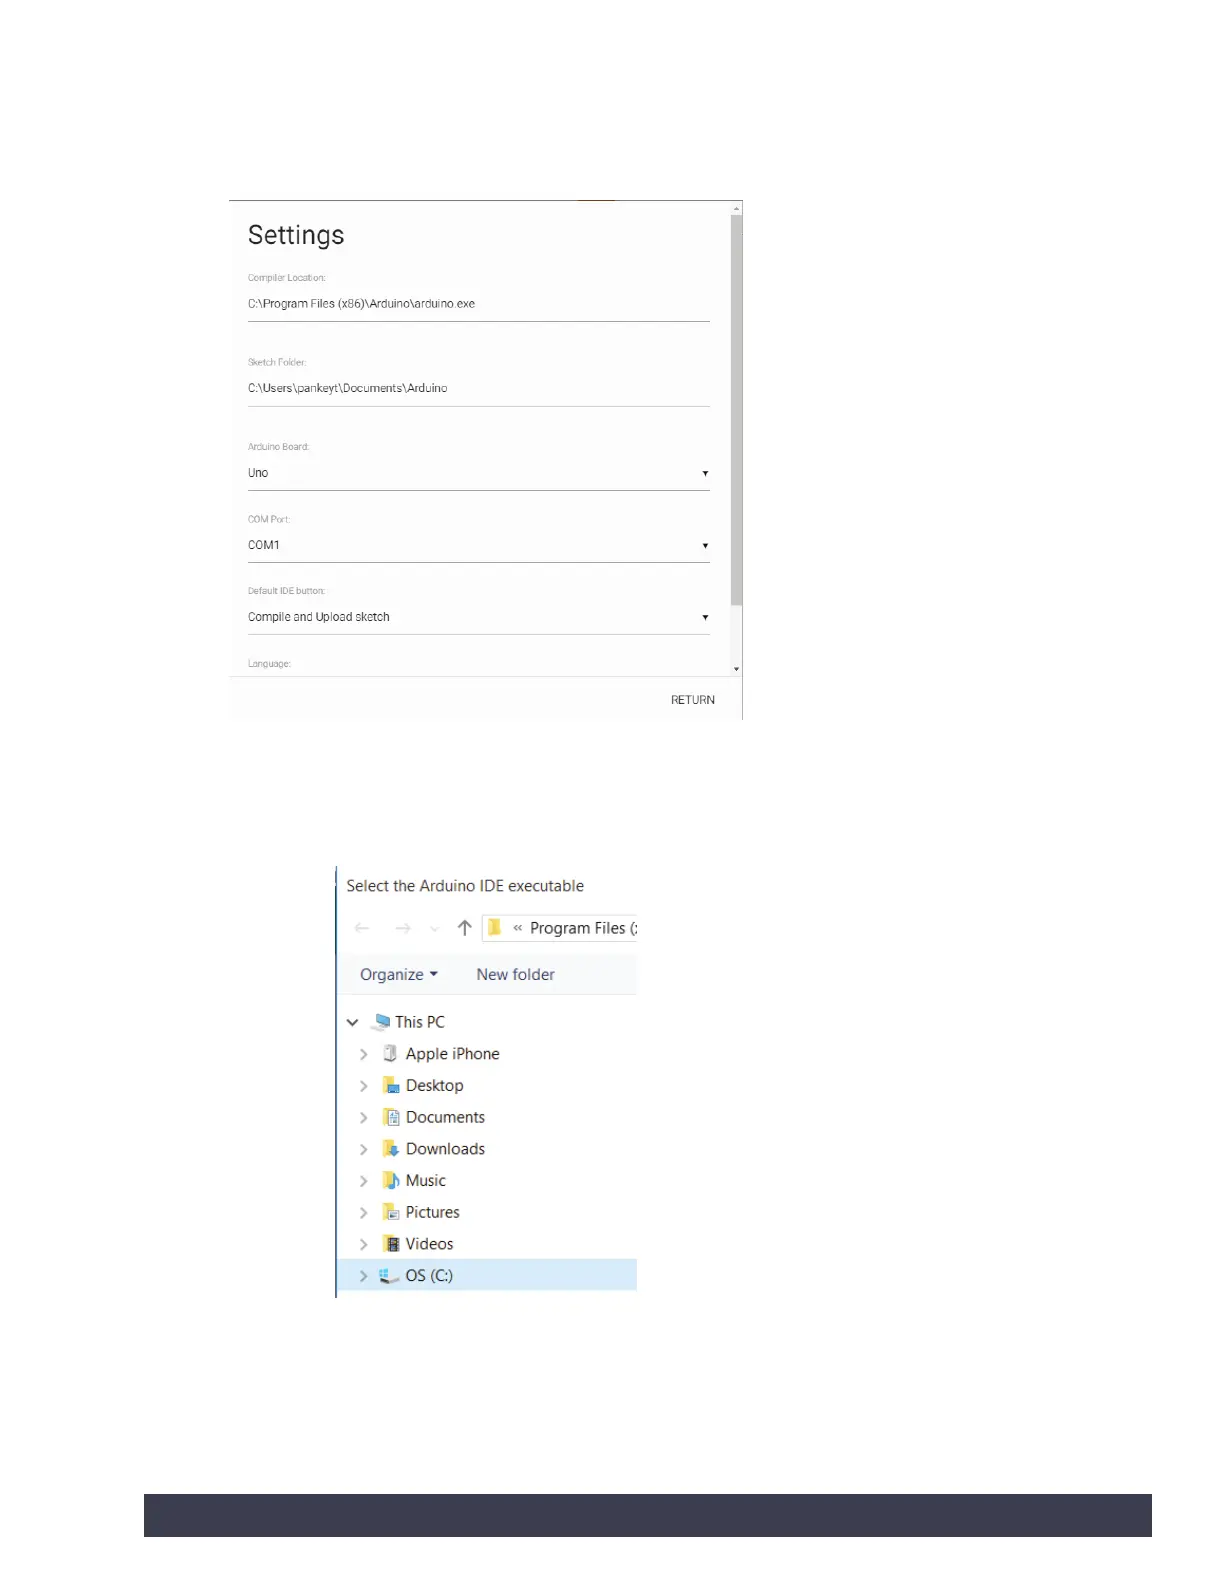Open the Organize menu

[398, 975]
